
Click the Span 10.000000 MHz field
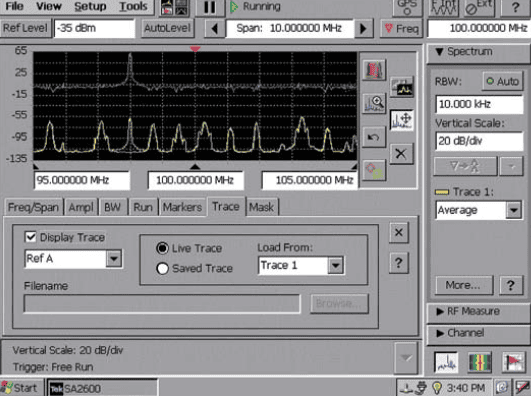pos(289,28)
